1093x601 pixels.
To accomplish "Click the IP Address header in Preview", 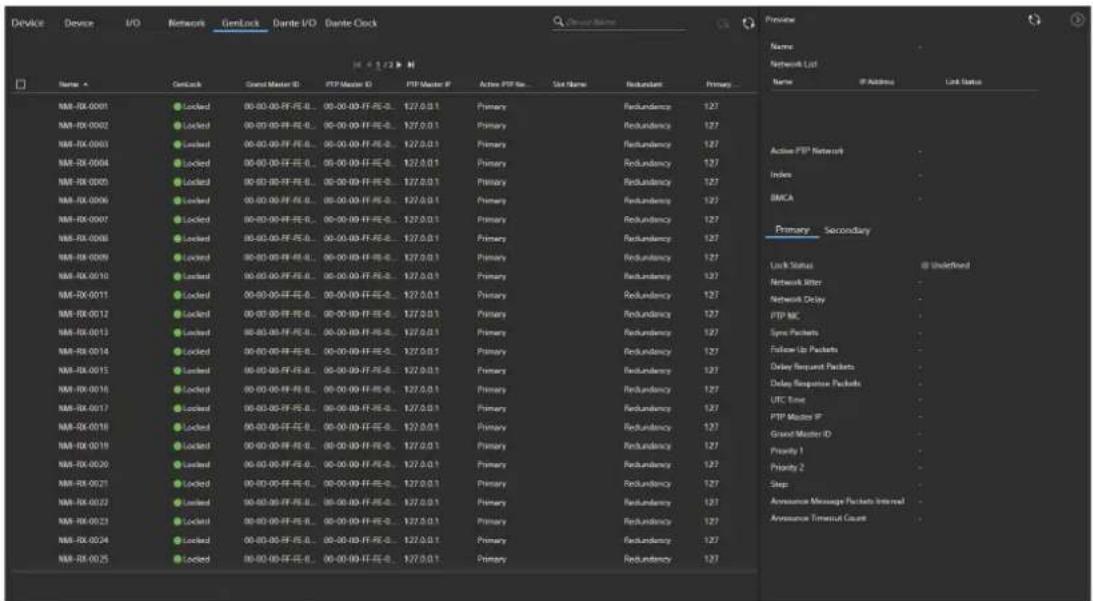I will 876,82.
